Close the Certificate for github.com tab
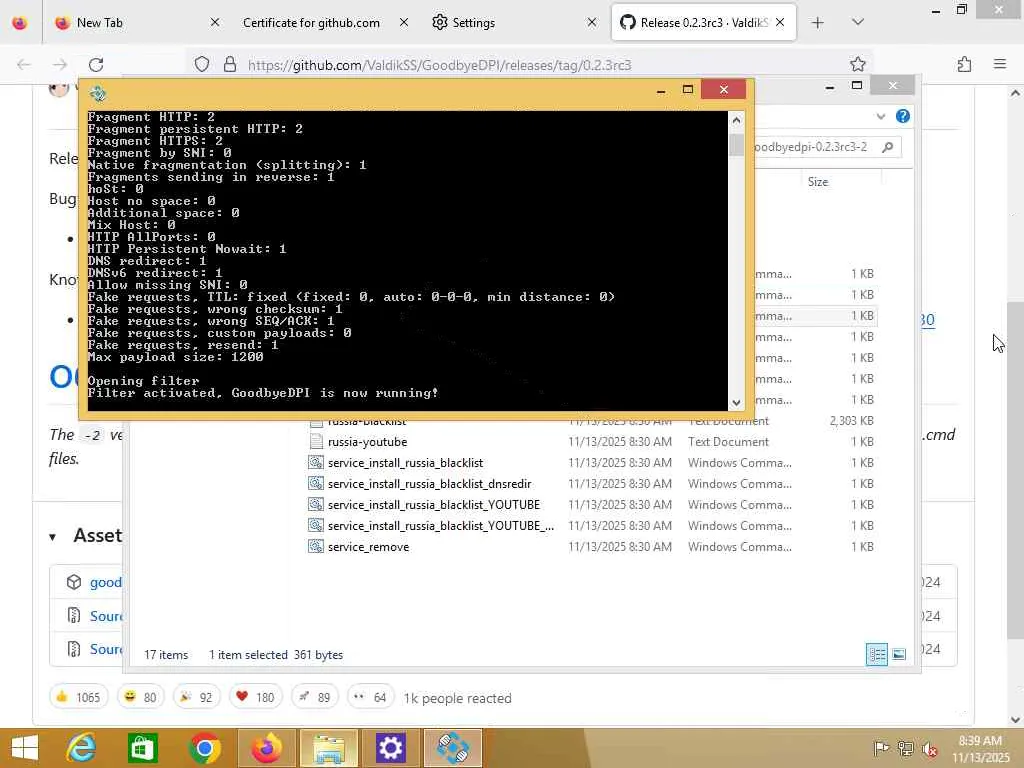 click(x=404, y=22)
